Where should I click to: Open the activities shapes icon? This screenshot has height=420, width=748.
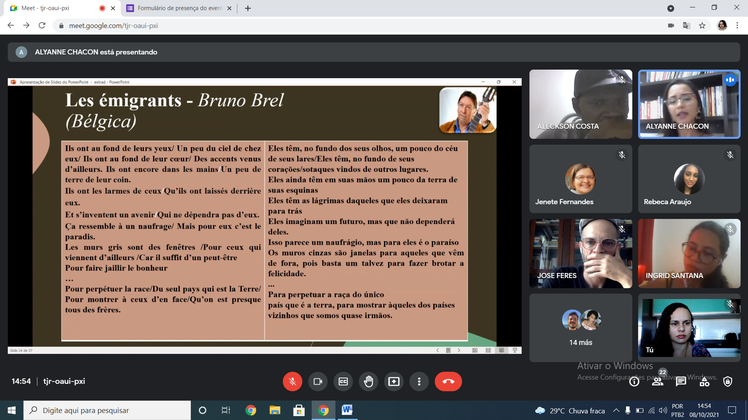point(704,381)
